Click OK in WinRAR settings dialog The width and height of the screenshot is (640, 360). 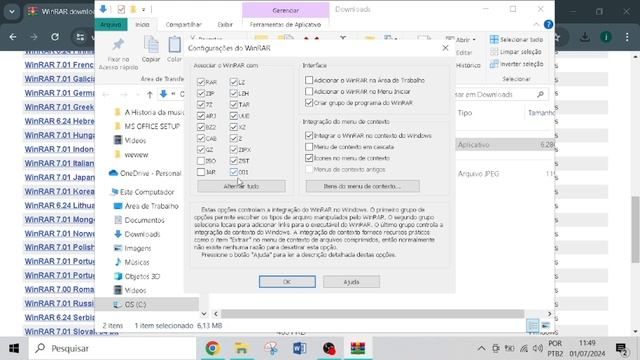(287, 282)
